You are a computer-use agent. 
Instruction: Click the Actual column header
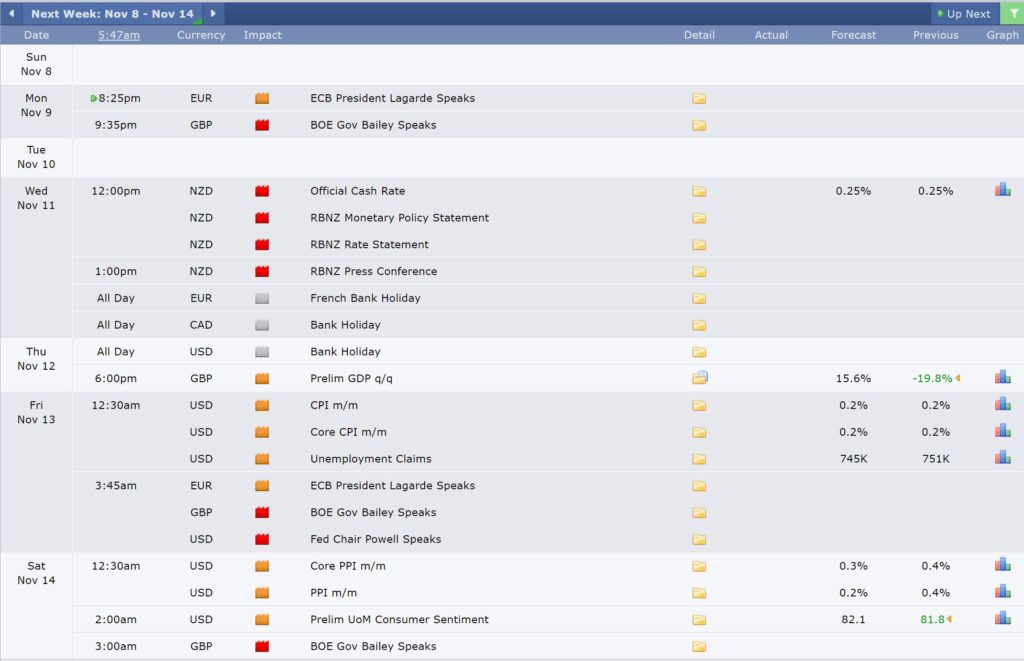point(771,35)
